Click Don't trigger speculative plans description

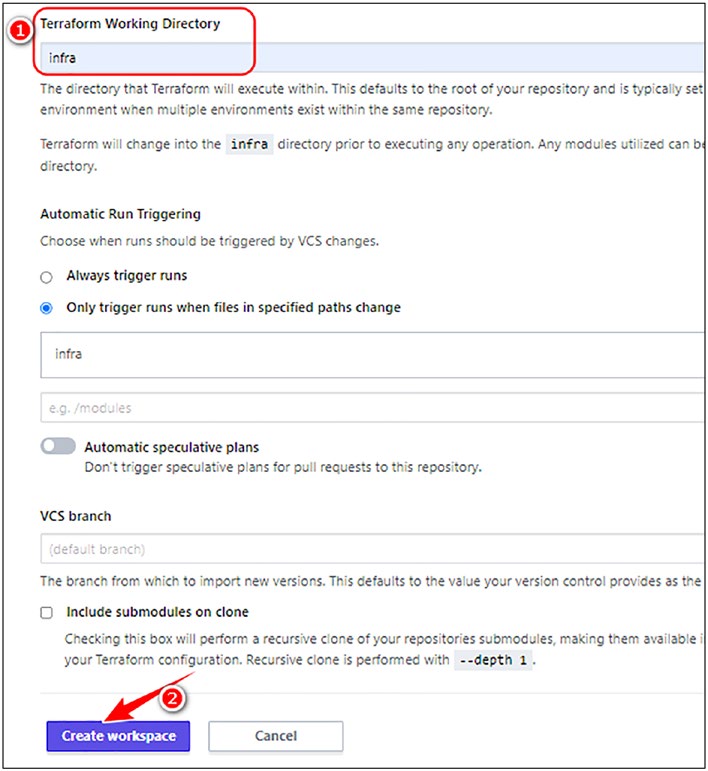(x=283, y=467)
